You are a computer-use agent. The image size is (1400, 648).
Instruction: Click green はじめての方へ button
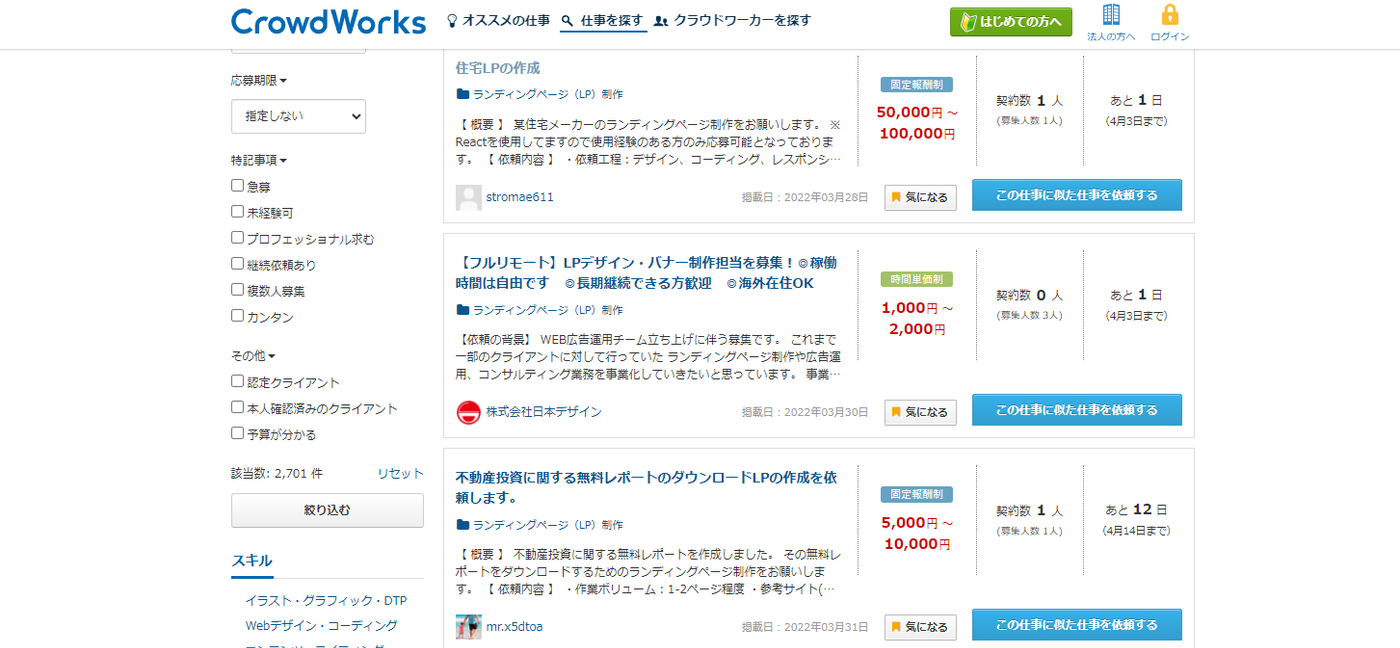(1011, 22)
